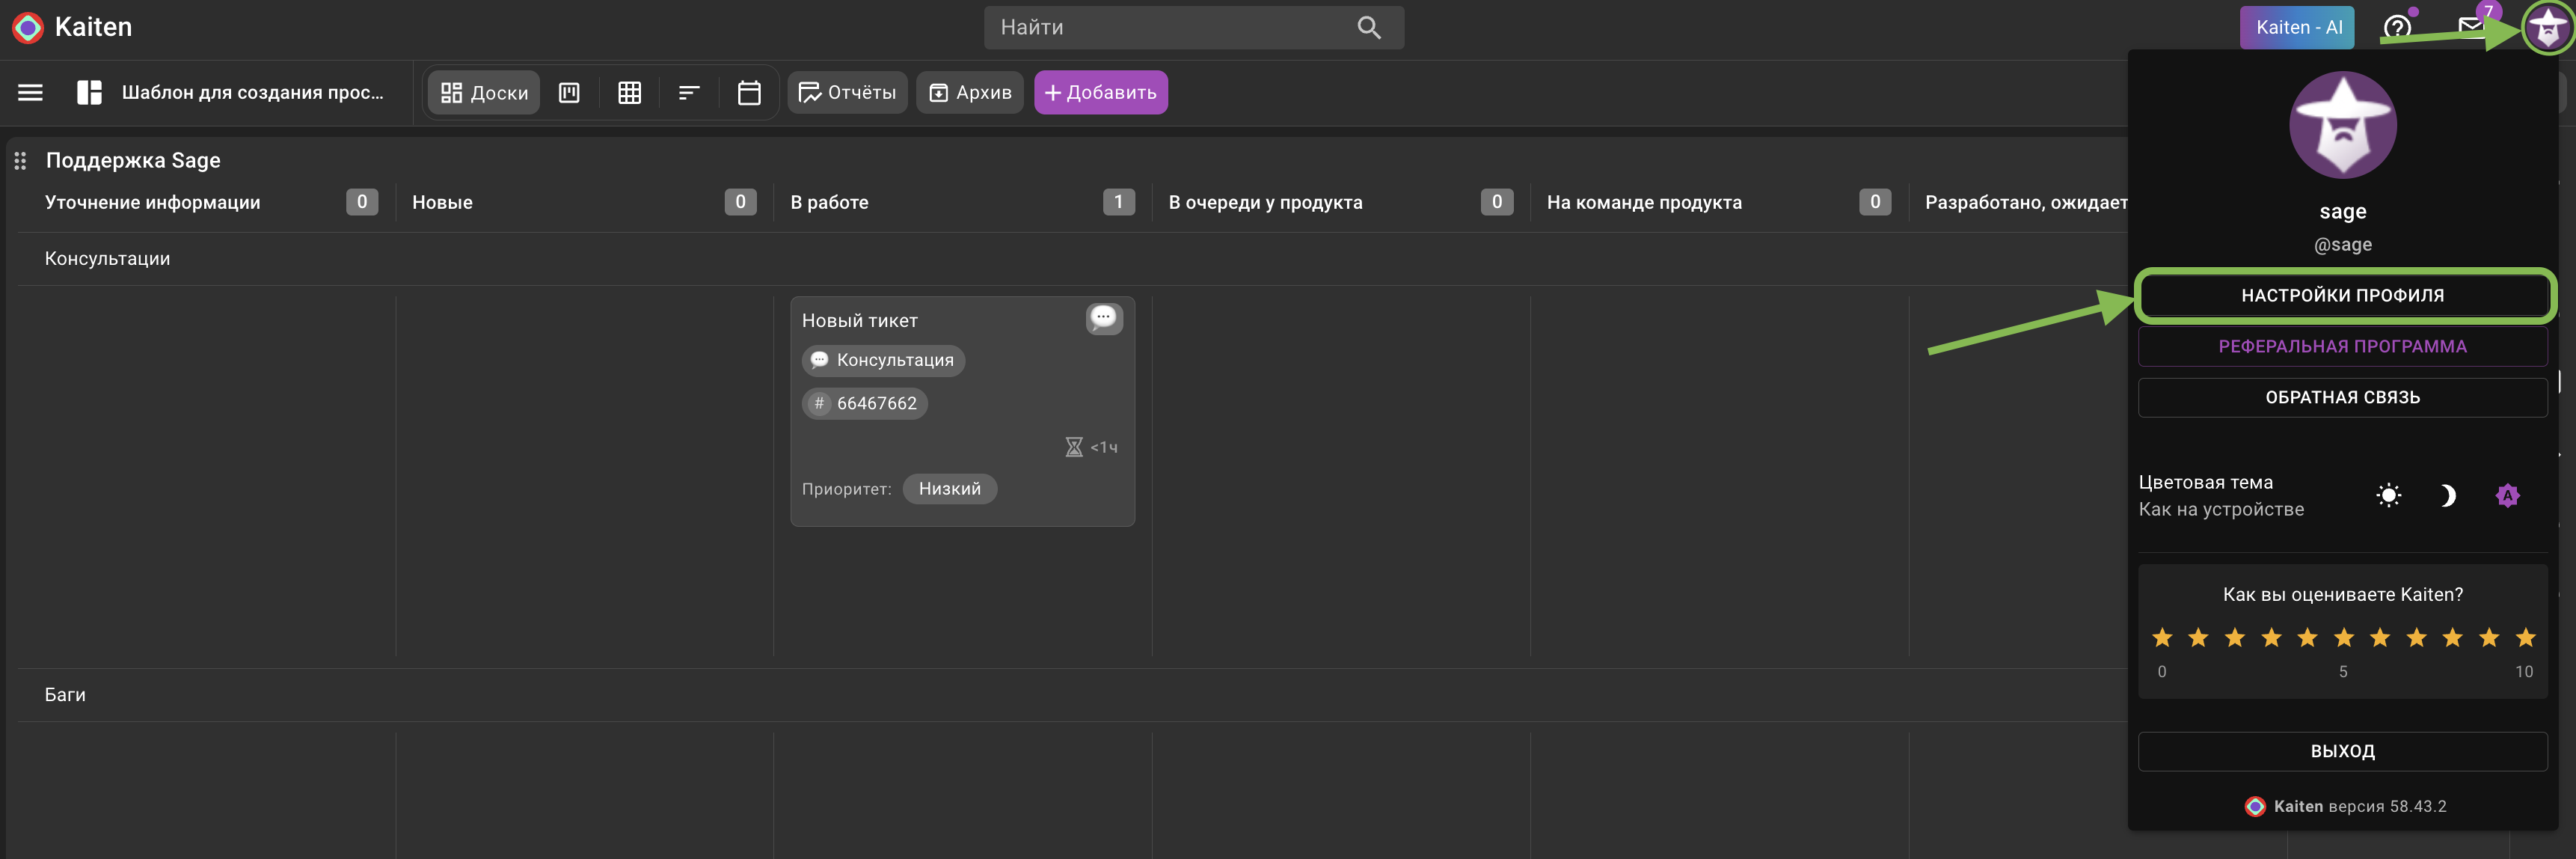The image size is (2576, 859).
Task: Open the Шаблон для создания space title
Action: (x=252, y=92)
